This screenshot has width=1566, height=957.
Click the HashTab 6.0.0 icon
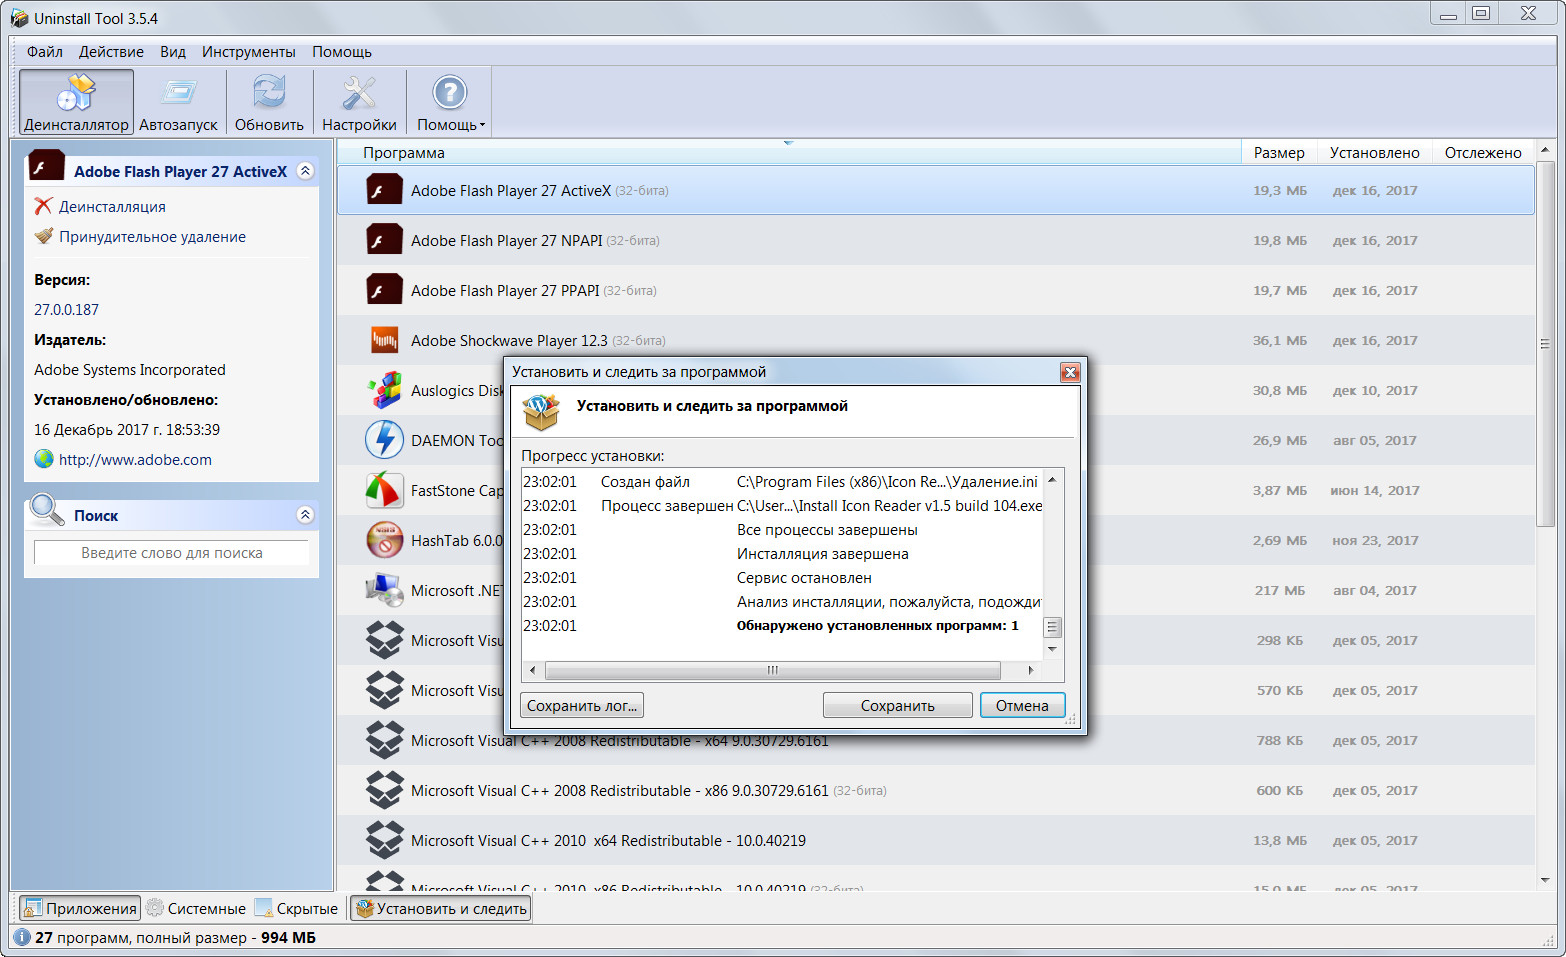(x=384, y=540)
